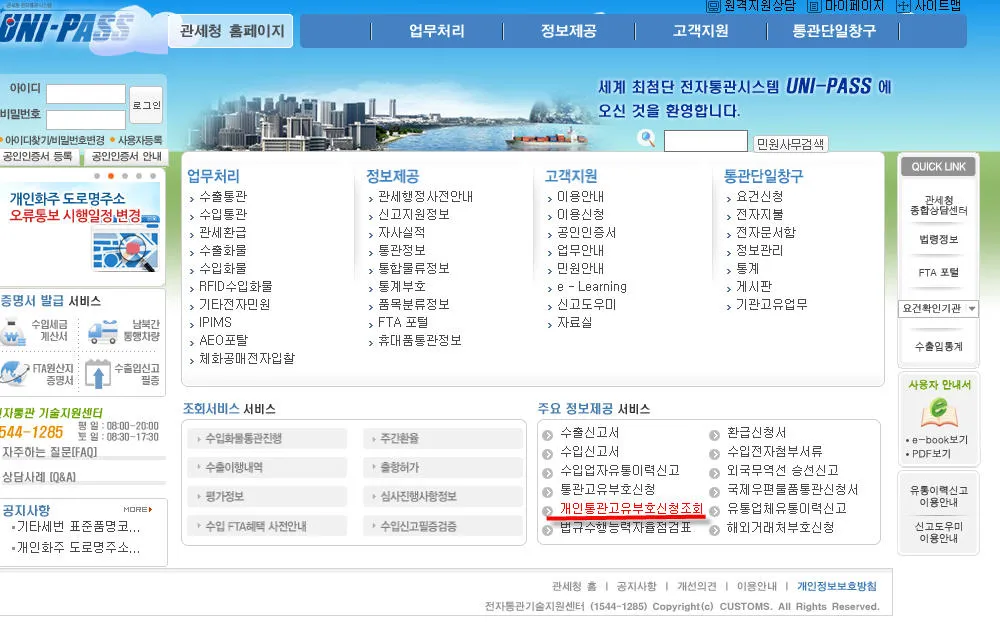Click the 비밀번호 input field

point(86,120)
